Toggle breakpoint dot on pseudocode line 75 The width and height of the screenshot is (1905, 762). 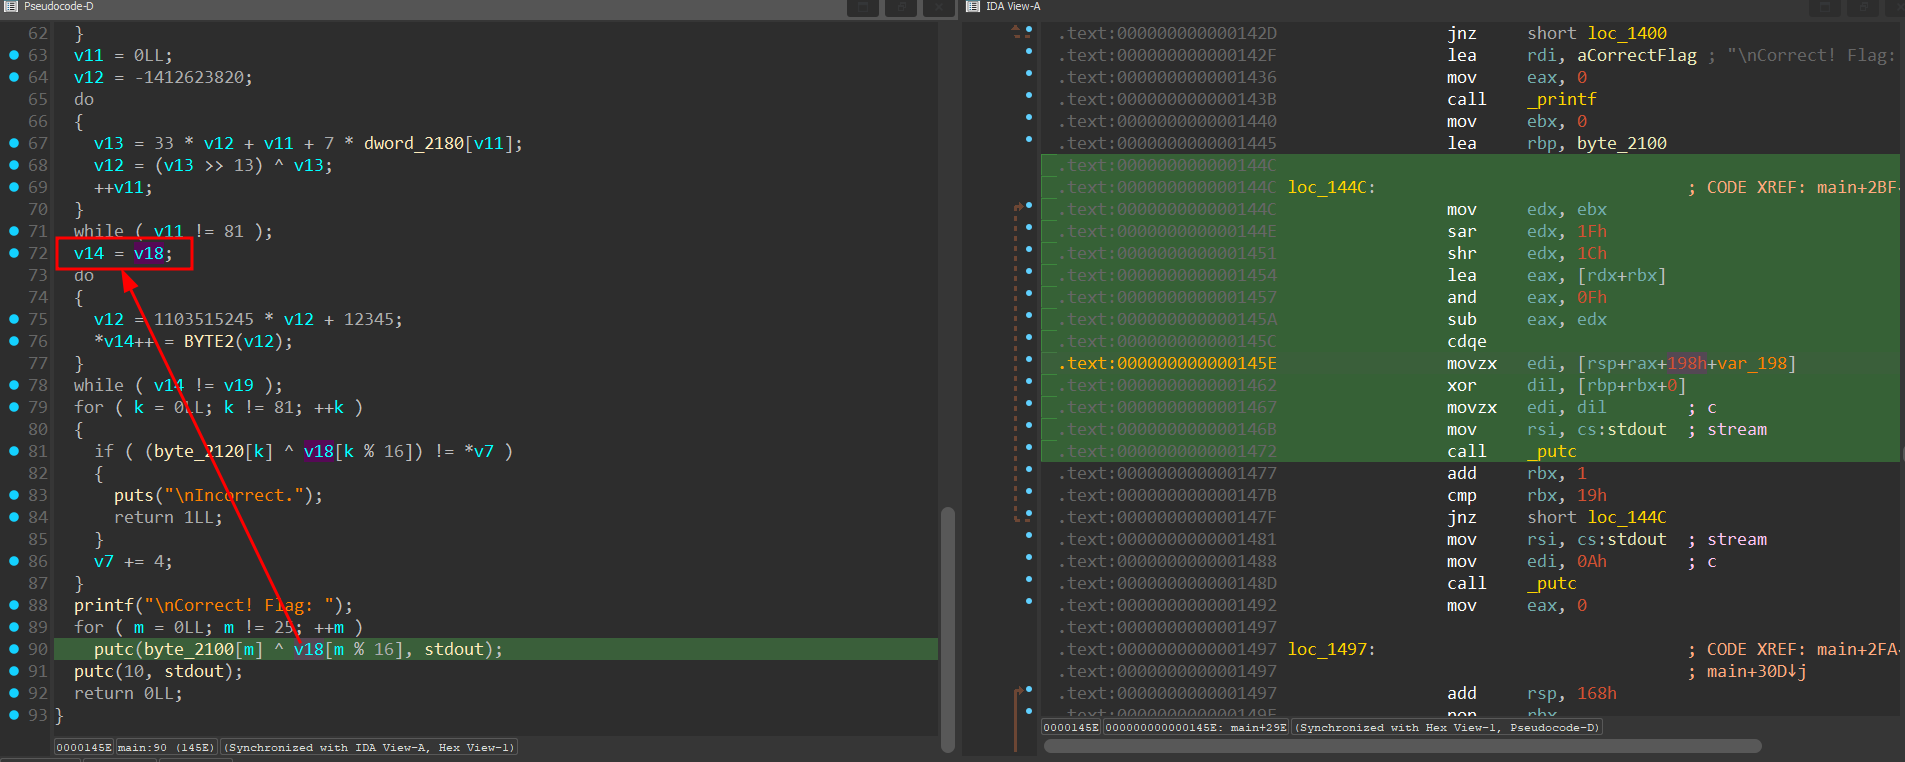click(x=14, y=319)
